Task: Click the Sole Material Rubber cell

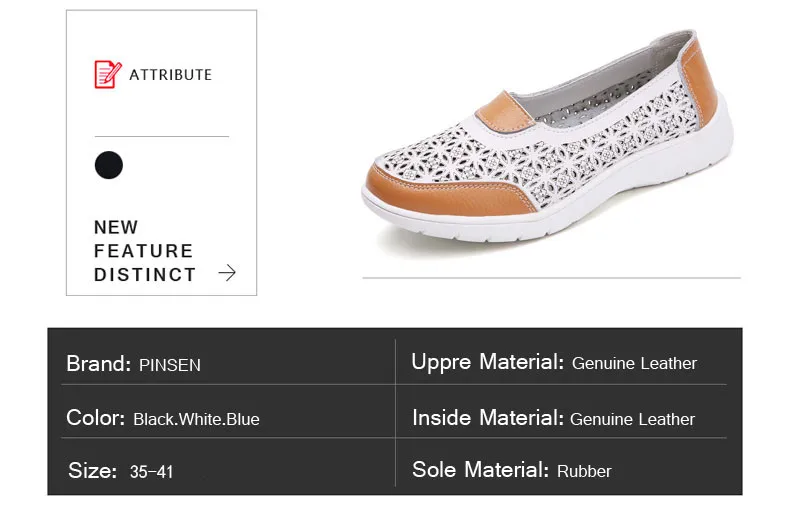Action: tap(511, 470)
